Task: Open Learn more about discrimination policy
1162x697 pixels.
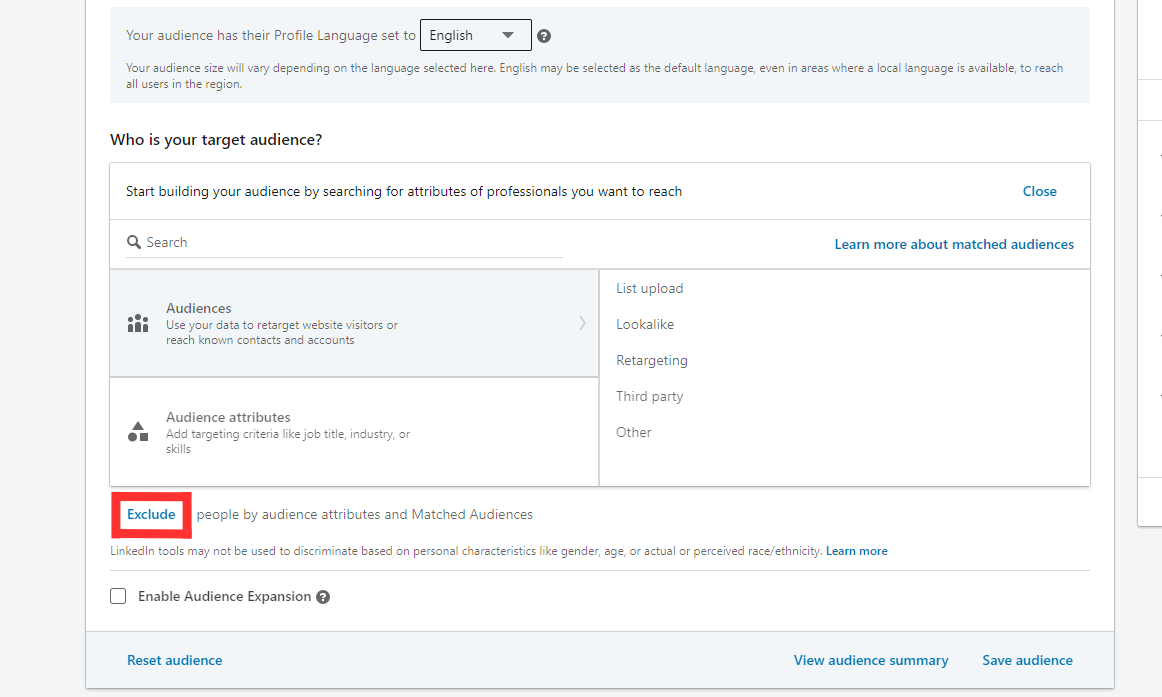Action: [x=857, y=551]
